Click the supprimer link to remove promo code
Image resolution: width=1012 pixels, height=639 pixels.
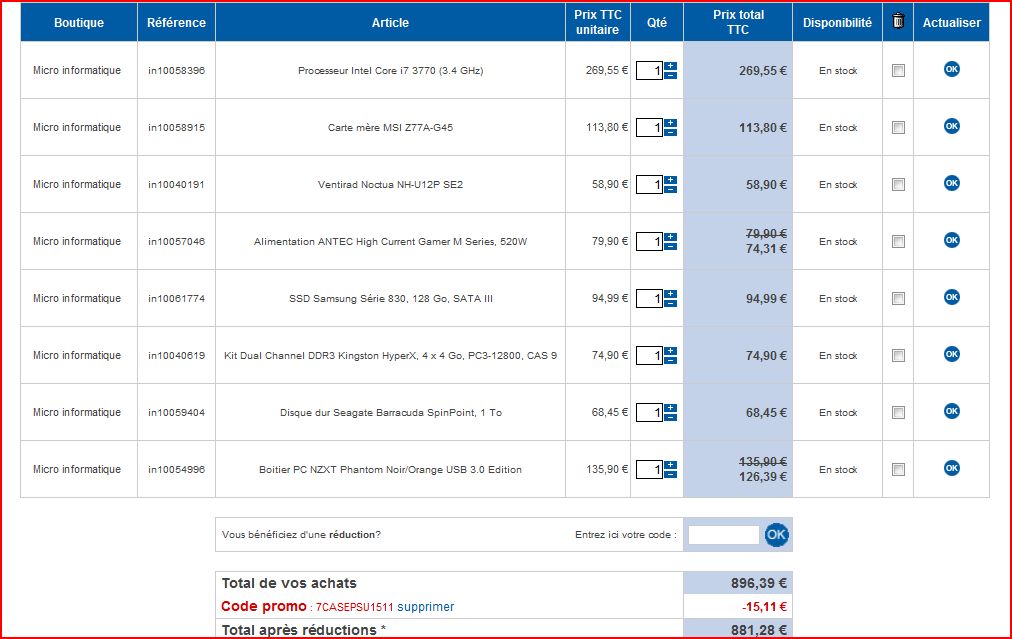click(x=425, y=607)
